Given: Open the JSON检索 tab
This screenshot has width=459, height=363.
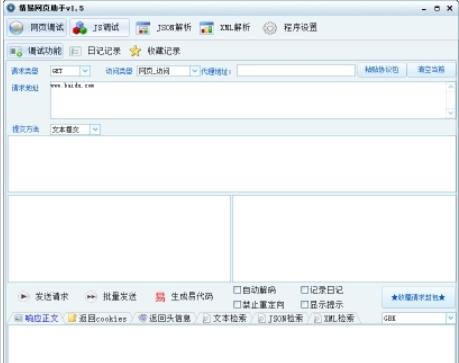Looking at the screenshot, I should coord(281,318).
